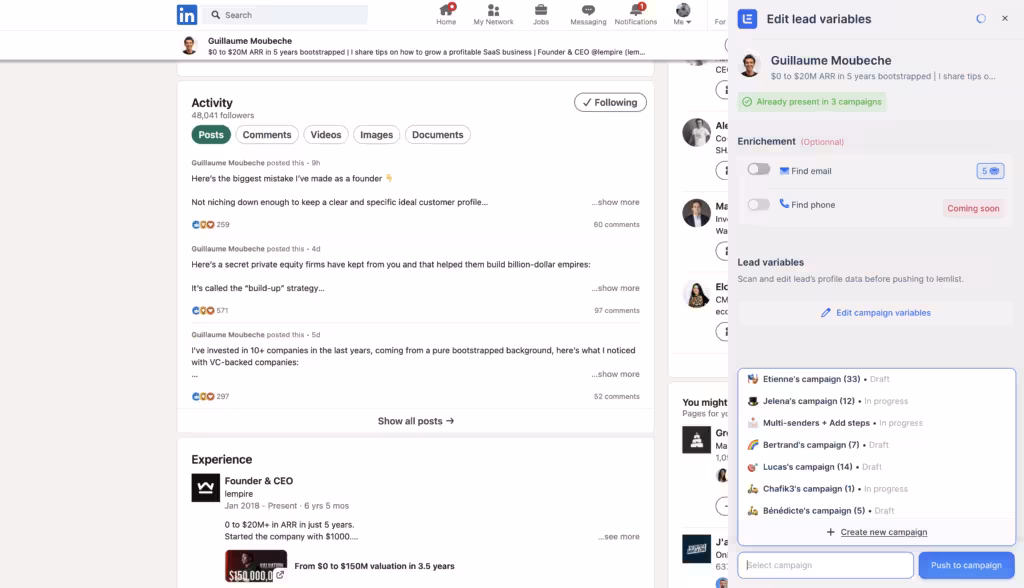
Task: Click the lemlist logo in panel header
Action: 747,18
